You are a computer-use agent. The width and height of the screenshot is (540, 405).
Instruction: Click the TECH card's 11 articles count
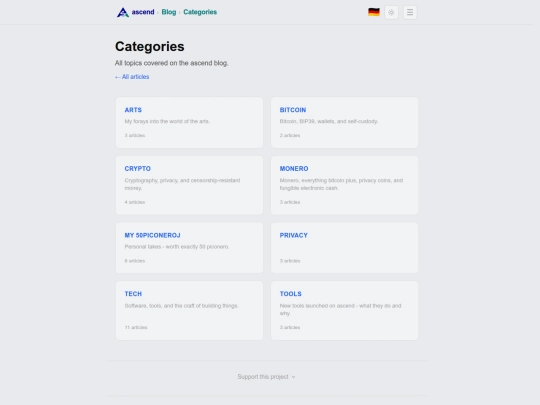[x=136, y=328]
